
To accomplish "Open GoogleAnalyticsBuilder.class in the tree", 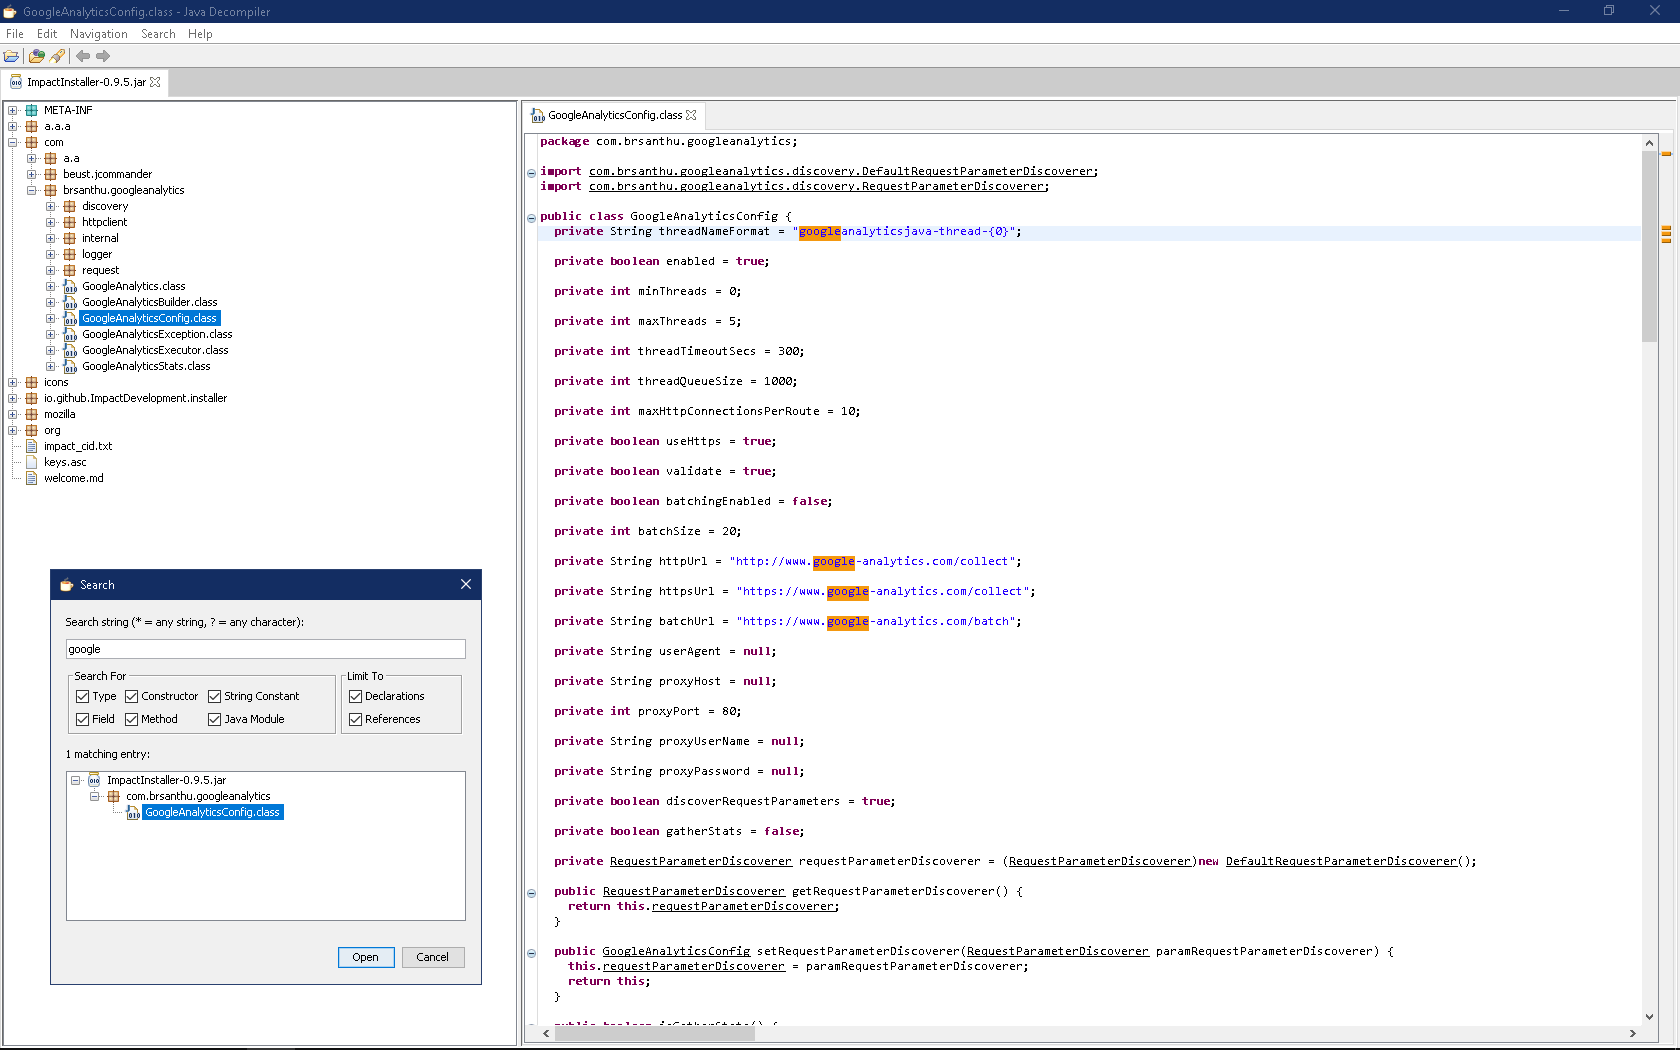I will [x=149, y=301].
